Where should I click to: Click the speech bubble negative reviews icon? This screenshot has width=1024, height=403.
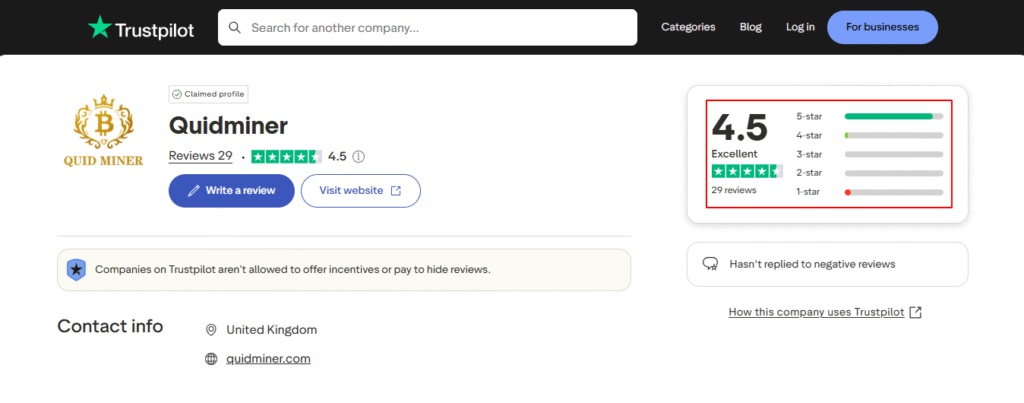[711, 264]
